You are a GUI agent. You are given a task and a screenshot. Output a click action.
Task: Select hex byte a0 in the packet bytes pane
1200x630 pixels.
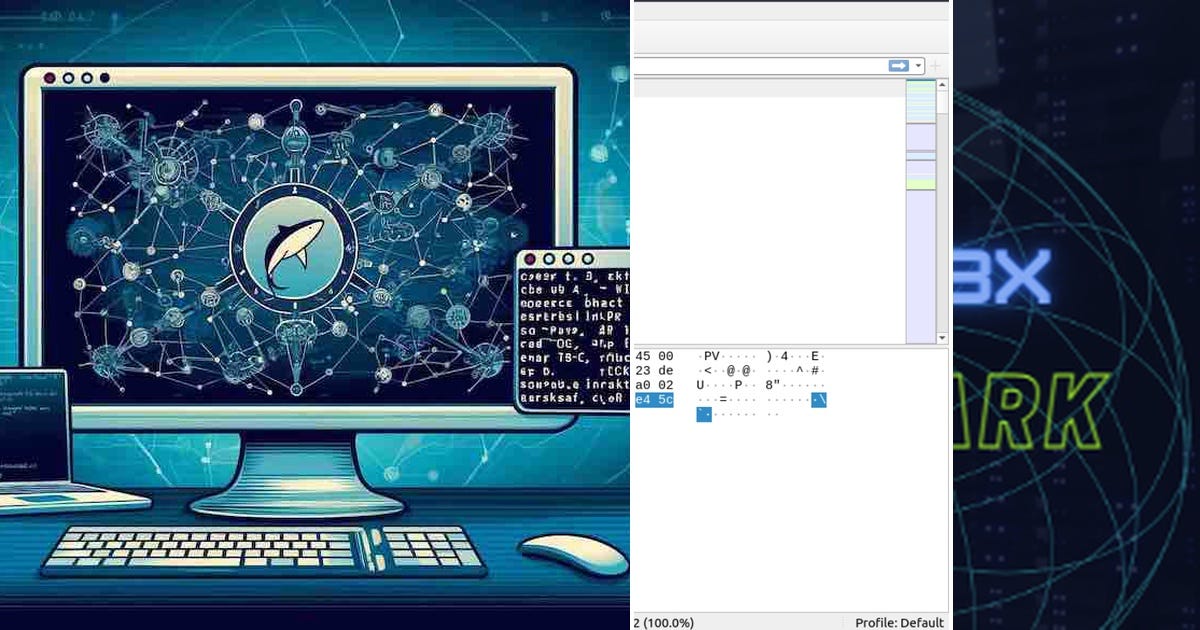click(x=641, y=385)
